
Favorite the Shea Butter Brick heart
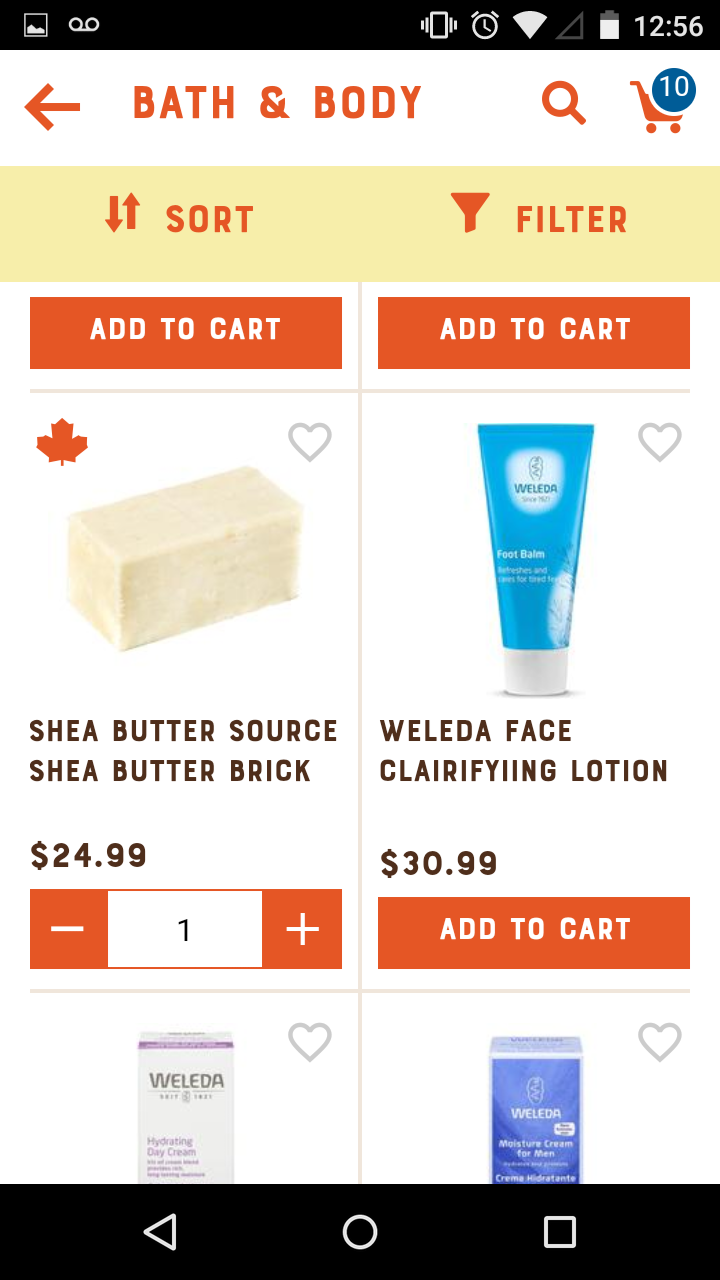(310, 442)
